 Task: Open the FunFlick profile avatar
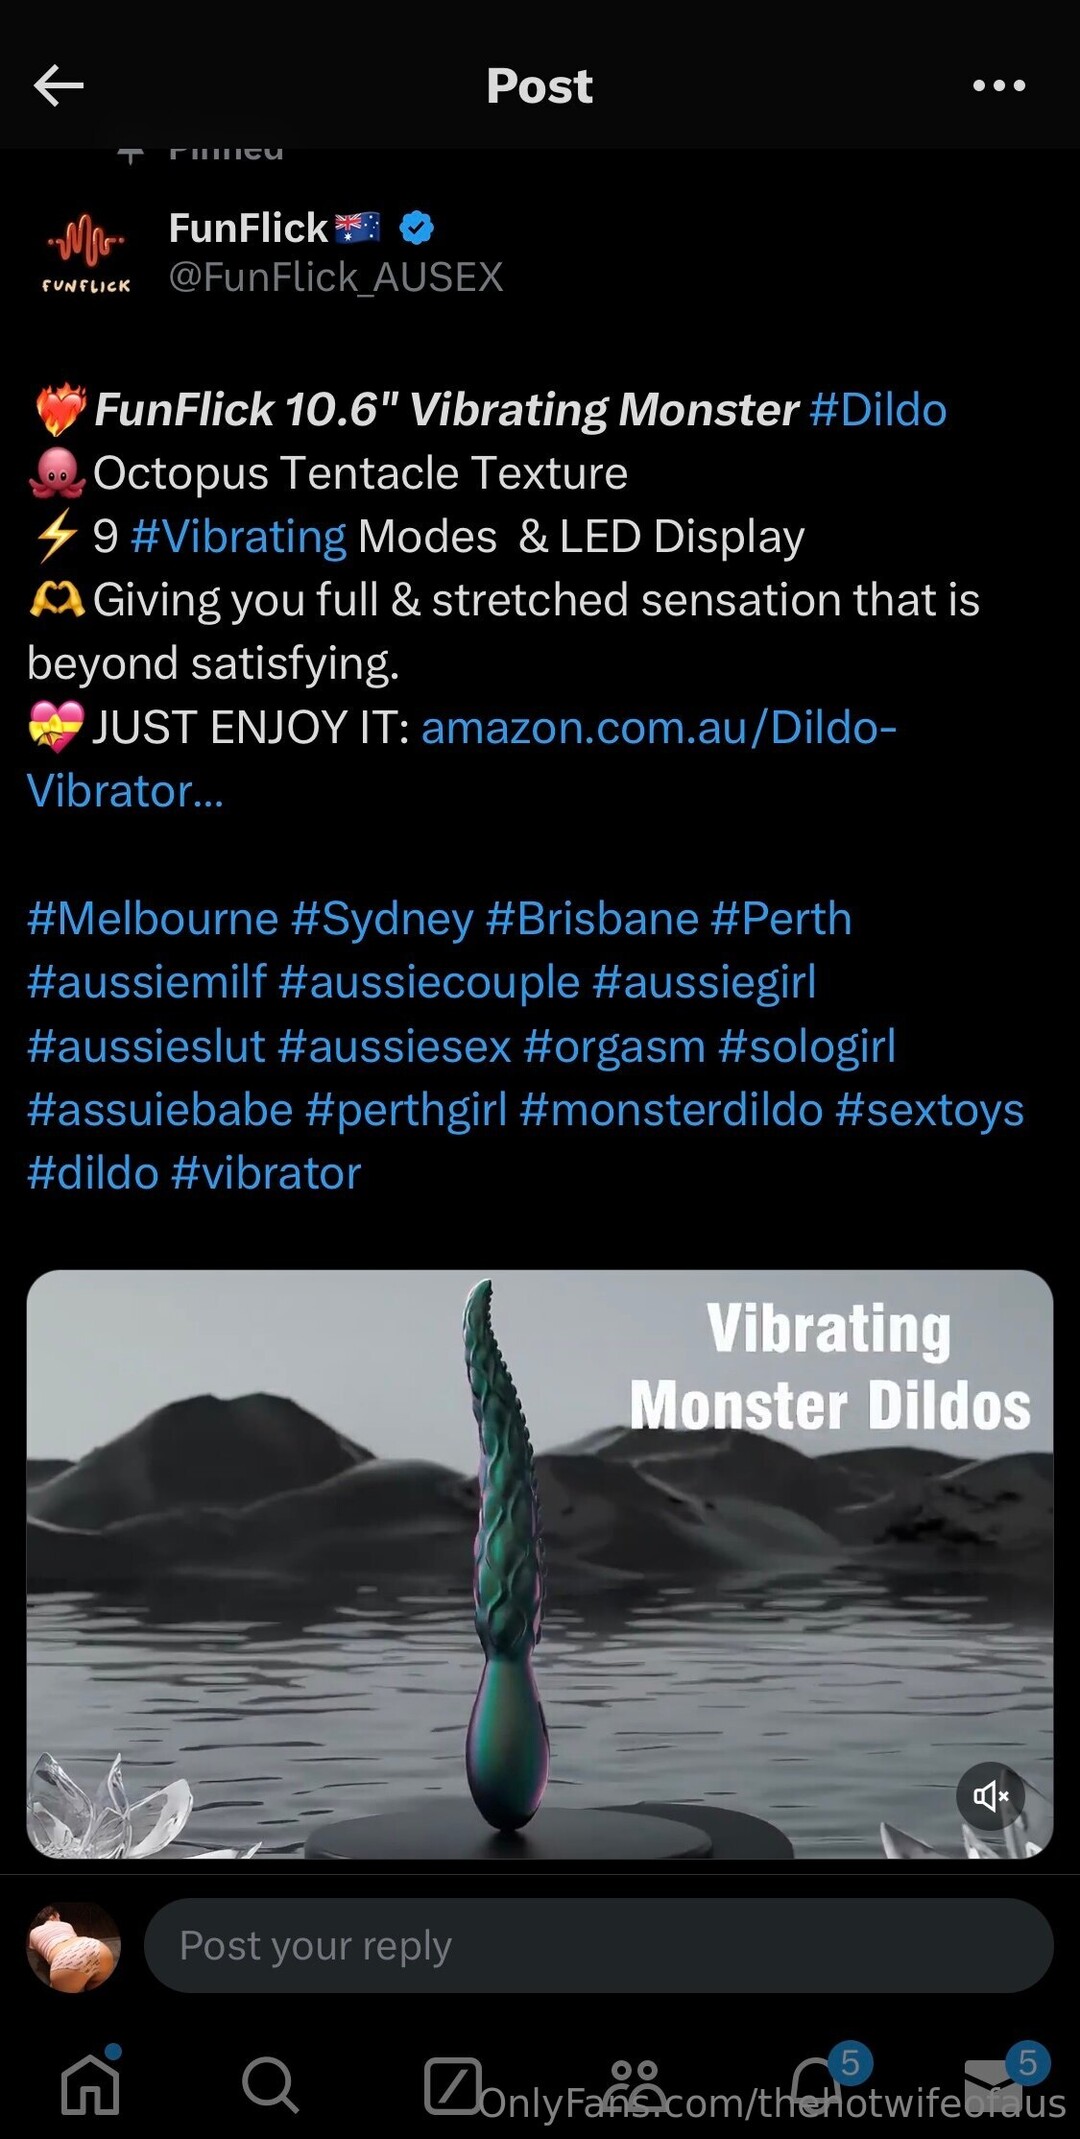(86, 252)
